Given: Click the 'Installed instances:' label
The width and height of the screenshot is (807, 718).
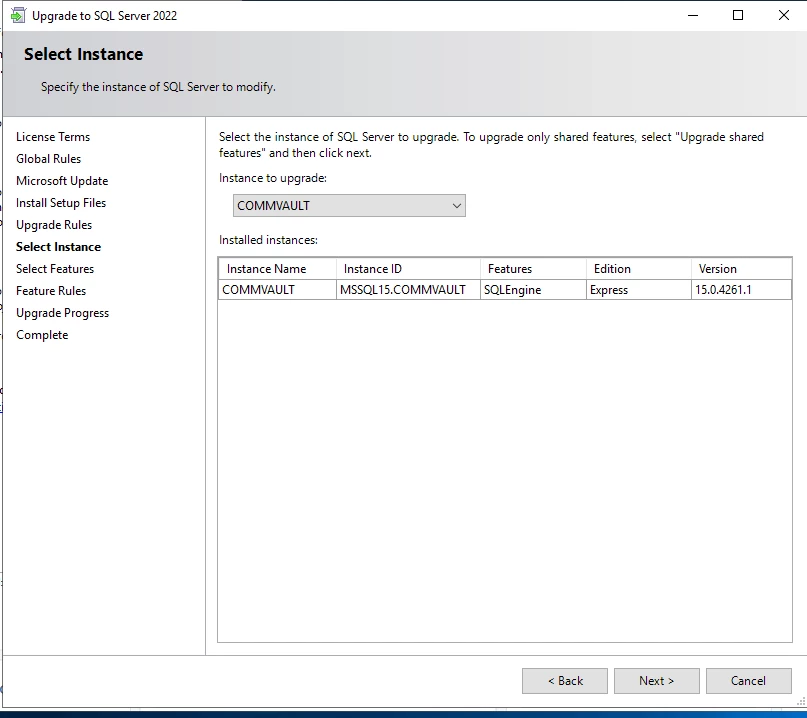Looking at the screenshot, I should 268,240.
